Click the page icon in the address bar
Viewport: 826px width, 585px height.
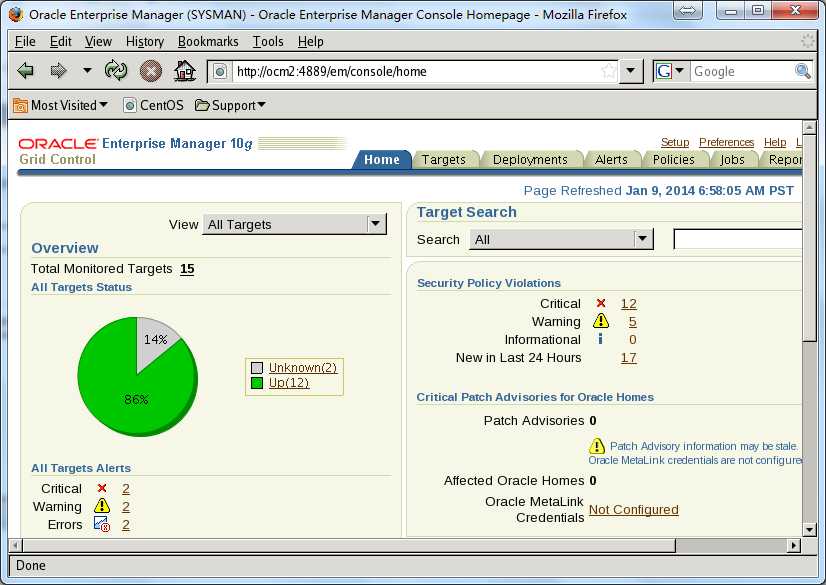[220, 71]
